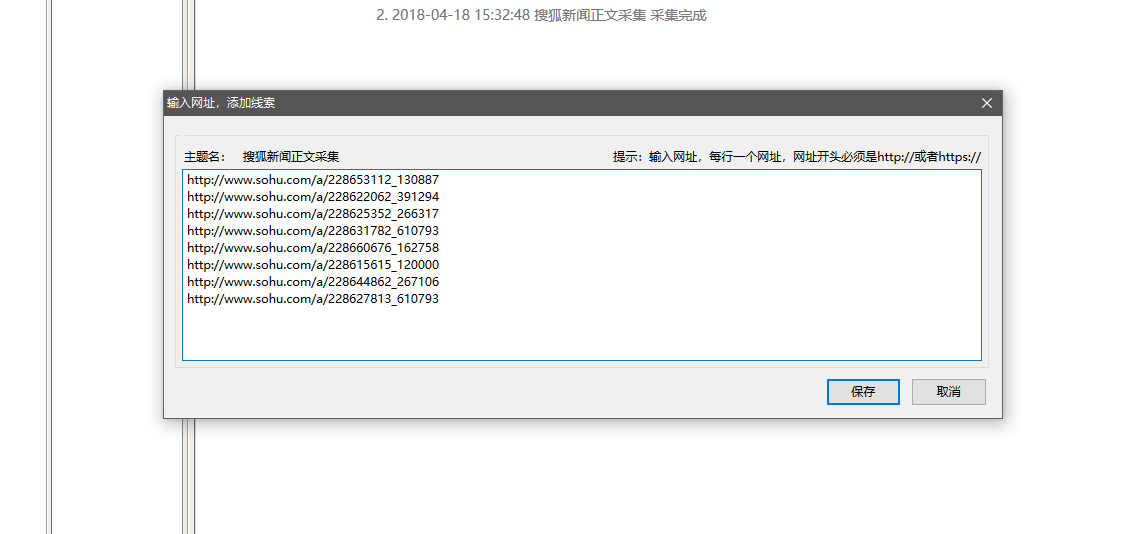Select URL line ending 228644862_267106

tap(313, 281)
